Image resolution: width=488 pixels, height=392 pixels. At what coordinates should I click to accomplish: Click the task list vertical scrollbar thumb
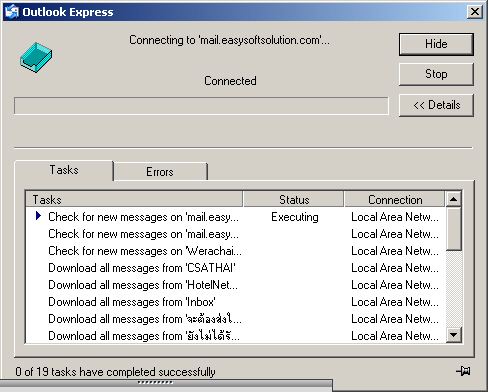point(453,229)
